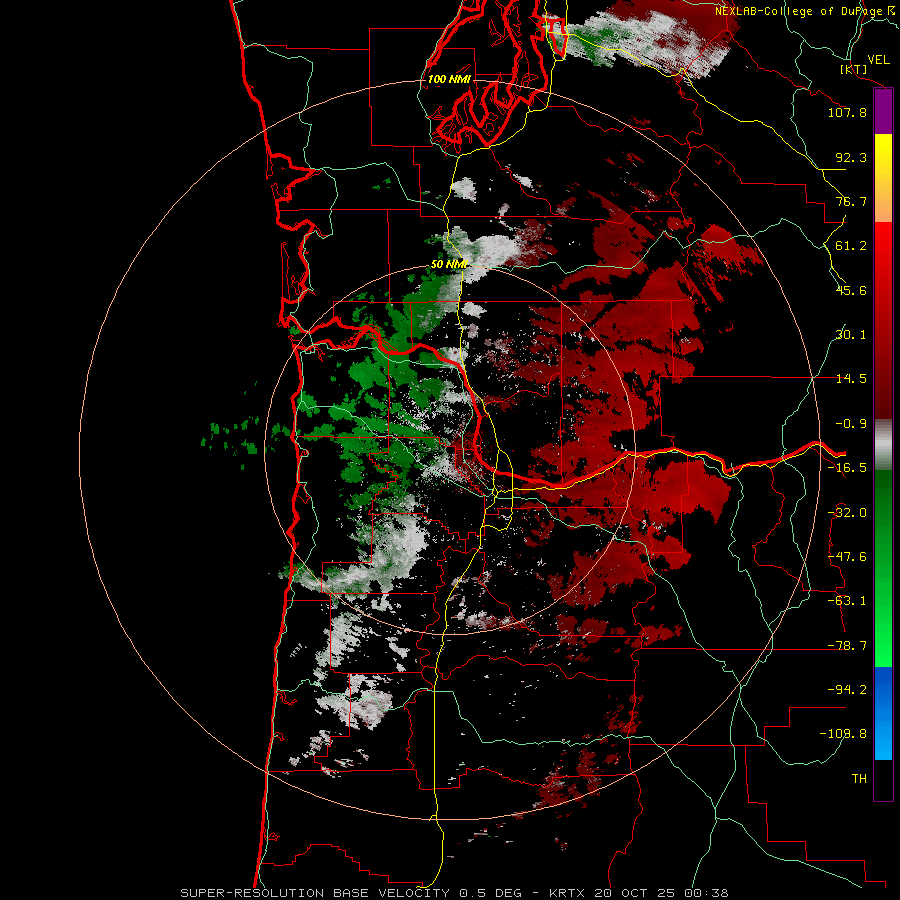Click the "50 NMI" range ring label

coord(449,265)
